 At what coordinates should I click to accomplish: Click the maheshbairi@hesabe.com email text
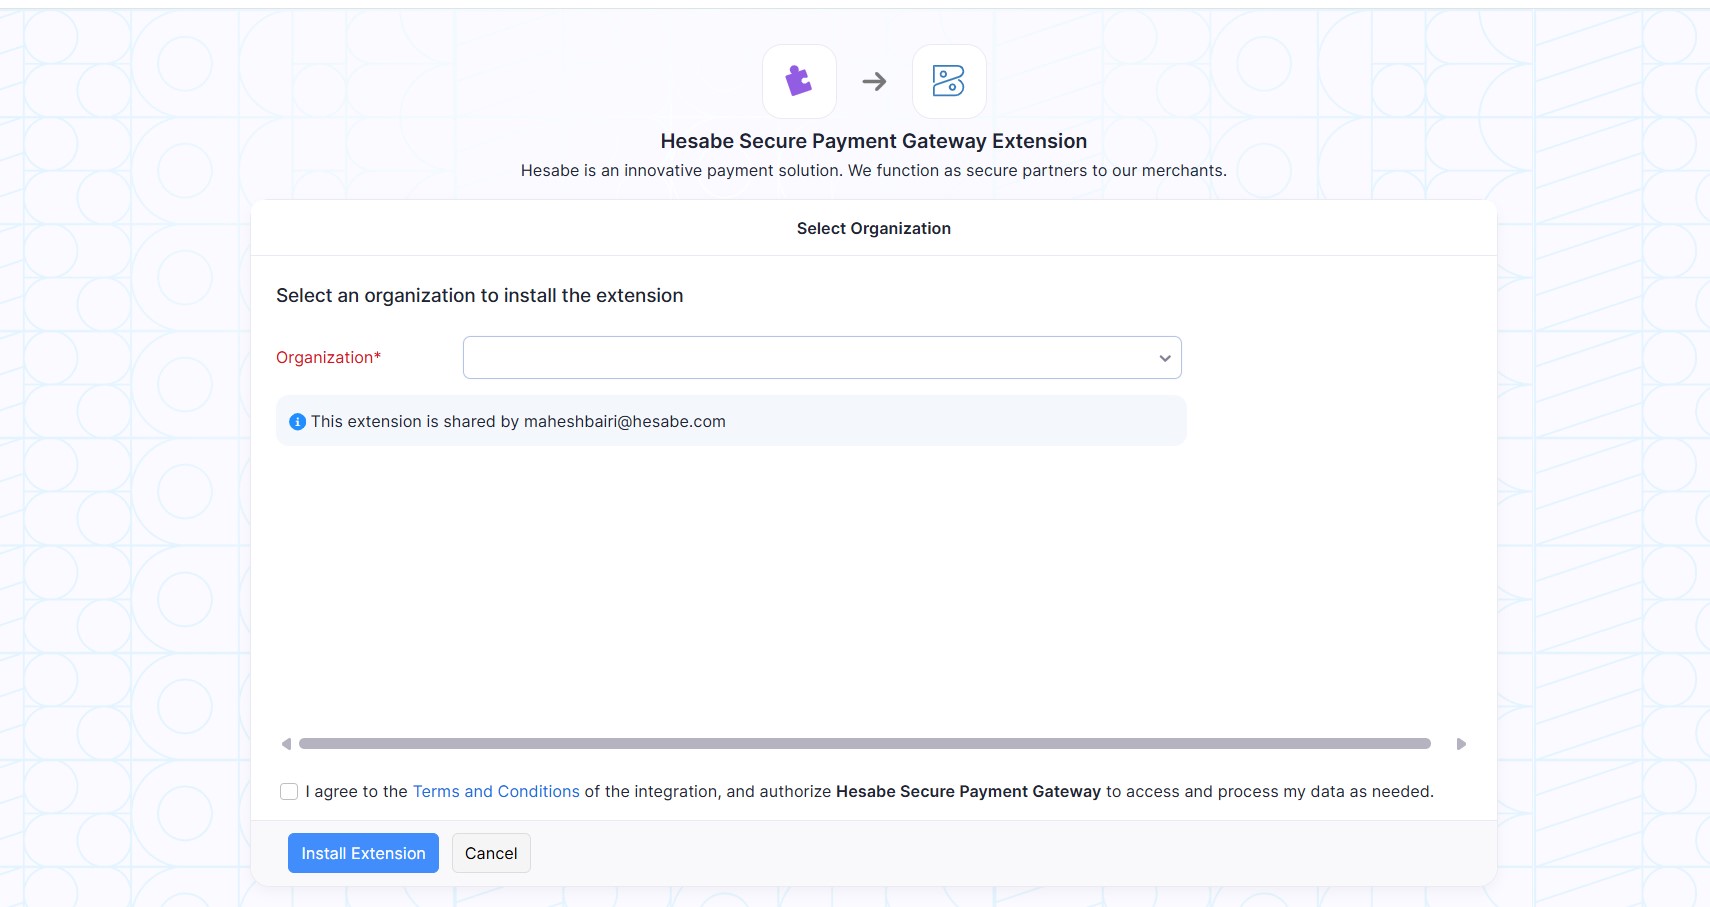click(x=625, y=422)
